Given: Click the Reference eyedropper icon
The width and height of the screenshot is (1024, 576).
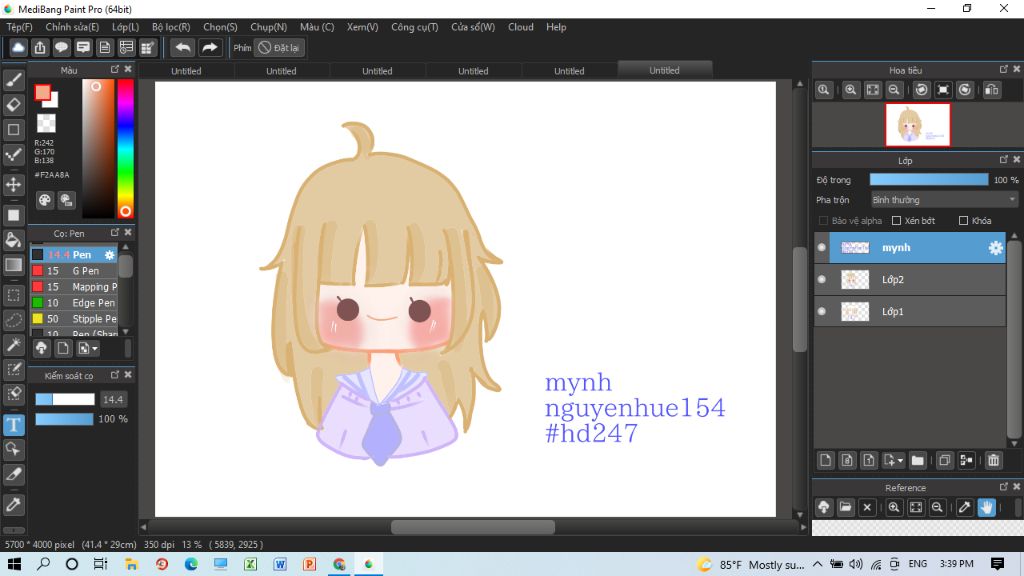Looking at the screenshot, I should pyautogui.click(x=964, y=507).
